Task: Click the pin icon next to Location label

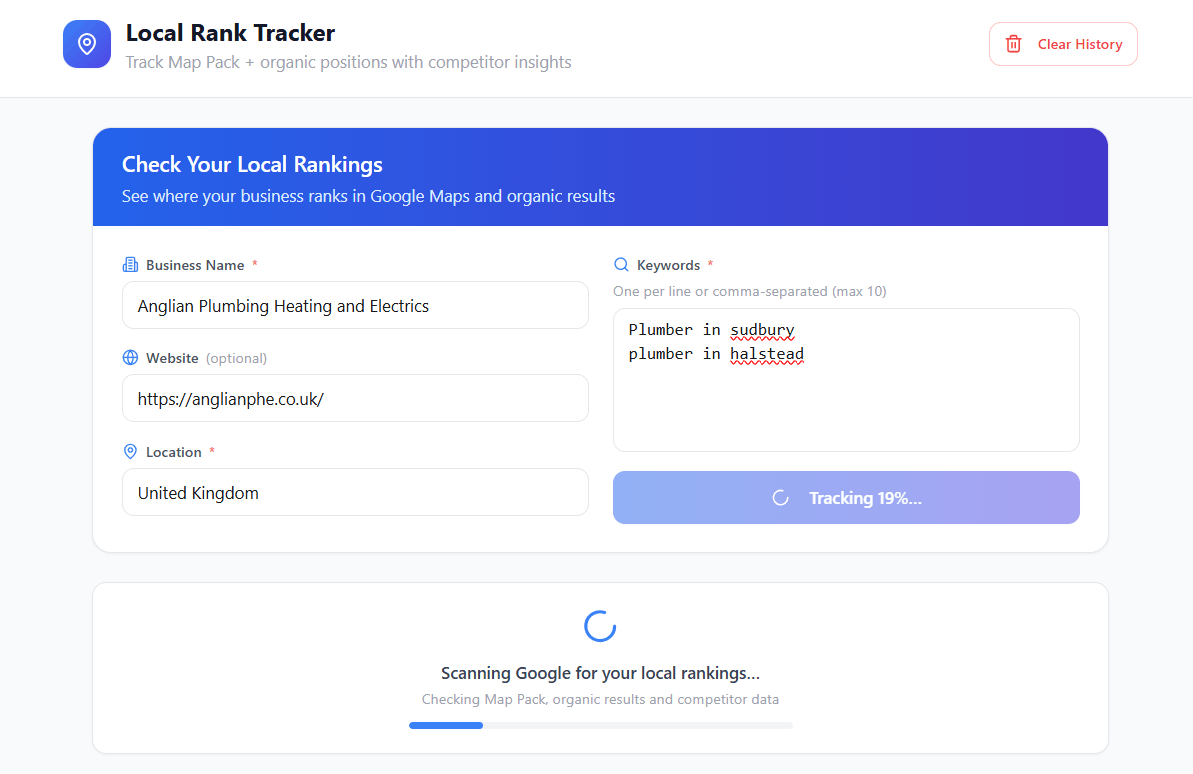Action: point(130,452)
